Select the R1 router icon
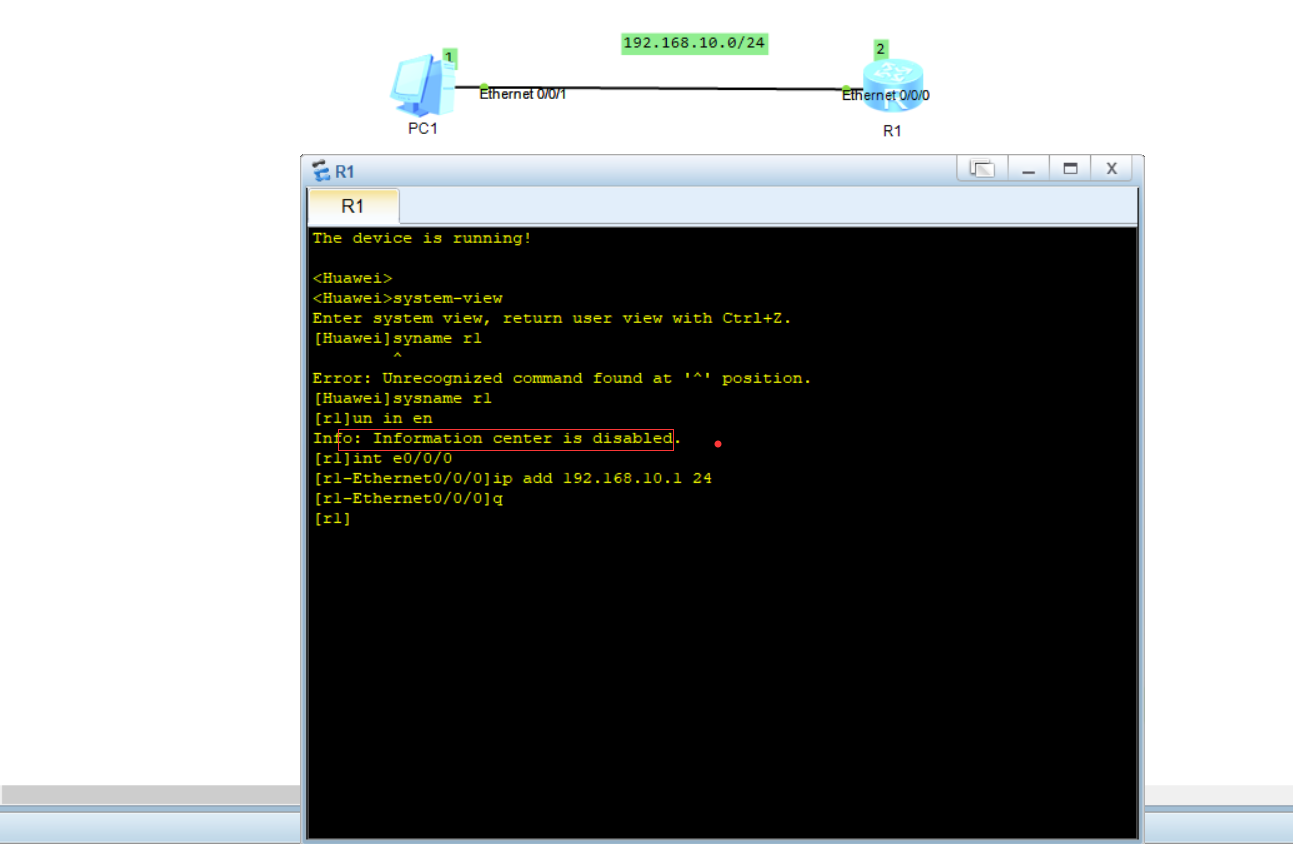The image size is (1293, 844). [x=892, y=86]
